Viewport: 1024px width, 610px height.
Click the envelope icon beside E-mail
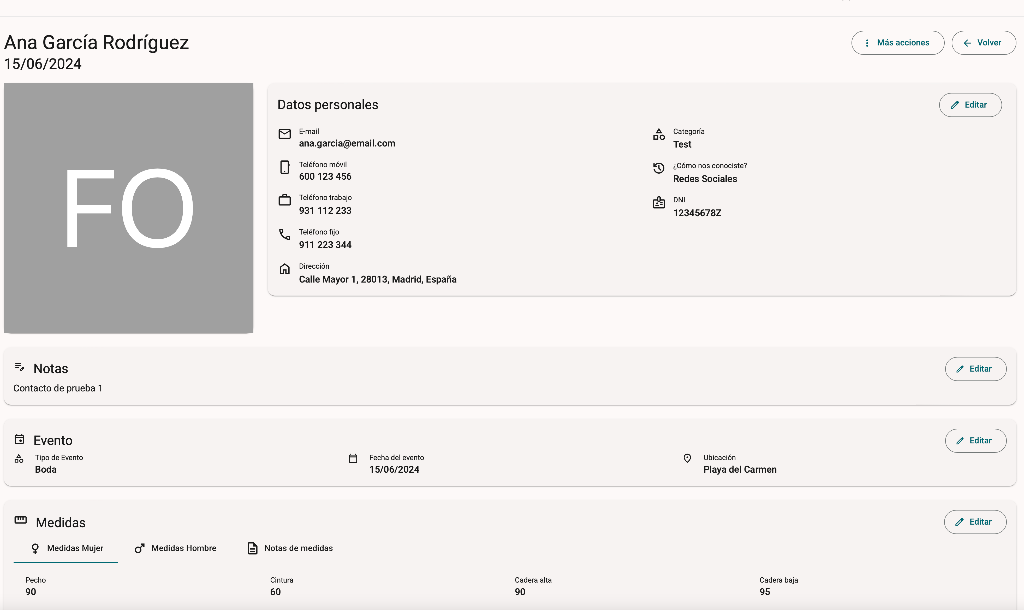tap(285, 134)
